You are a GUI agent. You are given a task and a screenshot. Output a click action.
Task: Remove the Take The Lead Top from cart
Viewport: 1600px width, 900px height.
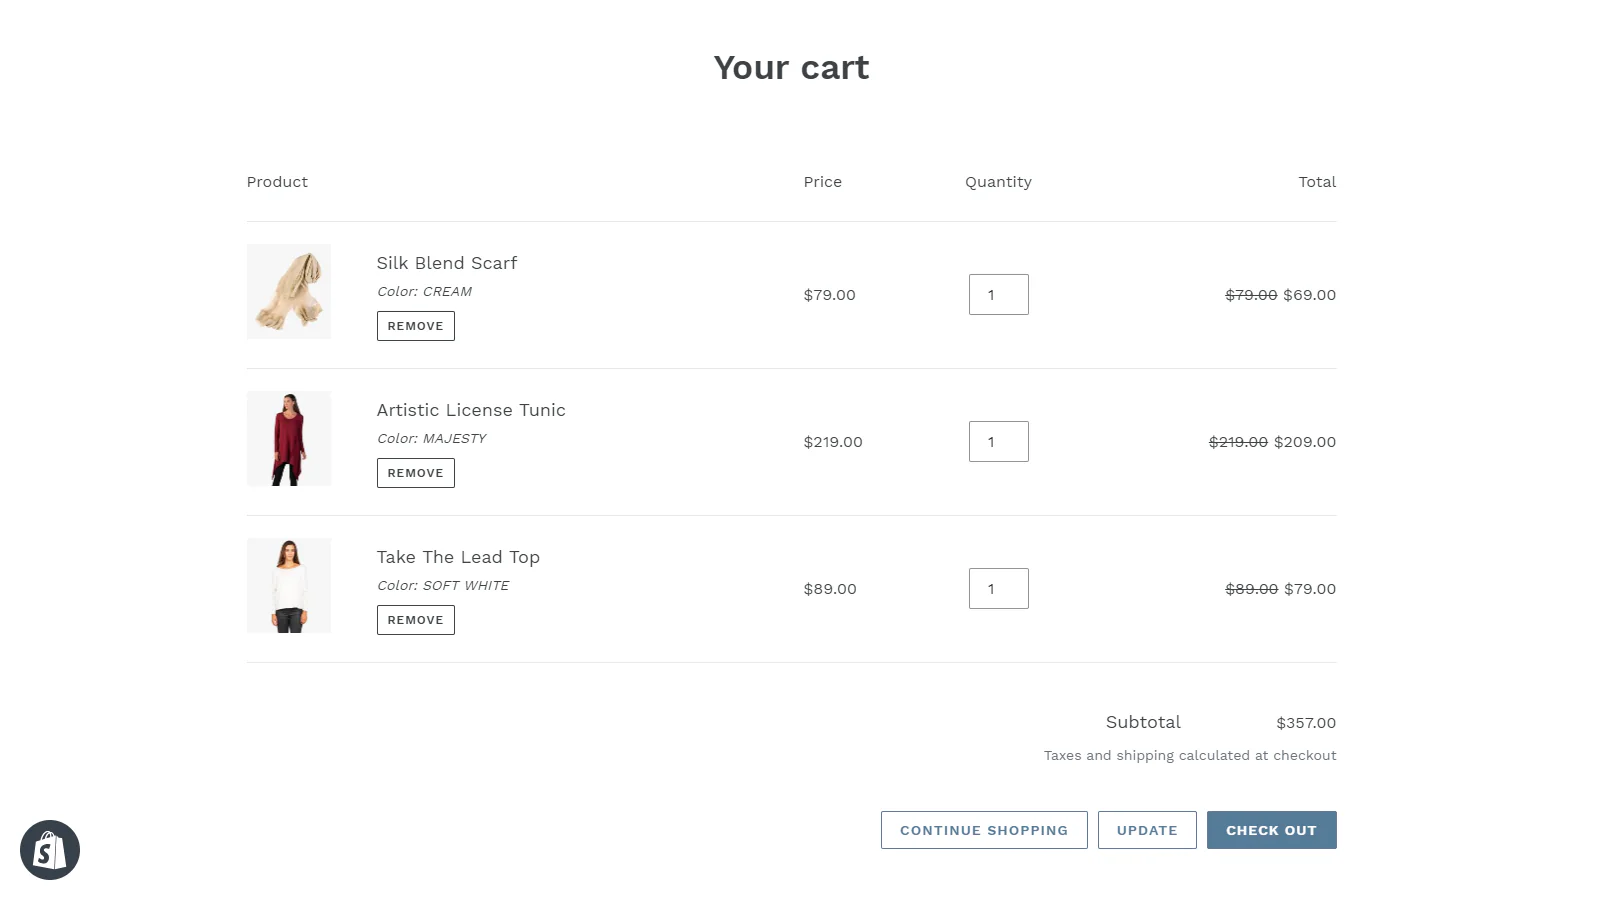[415, 619]
